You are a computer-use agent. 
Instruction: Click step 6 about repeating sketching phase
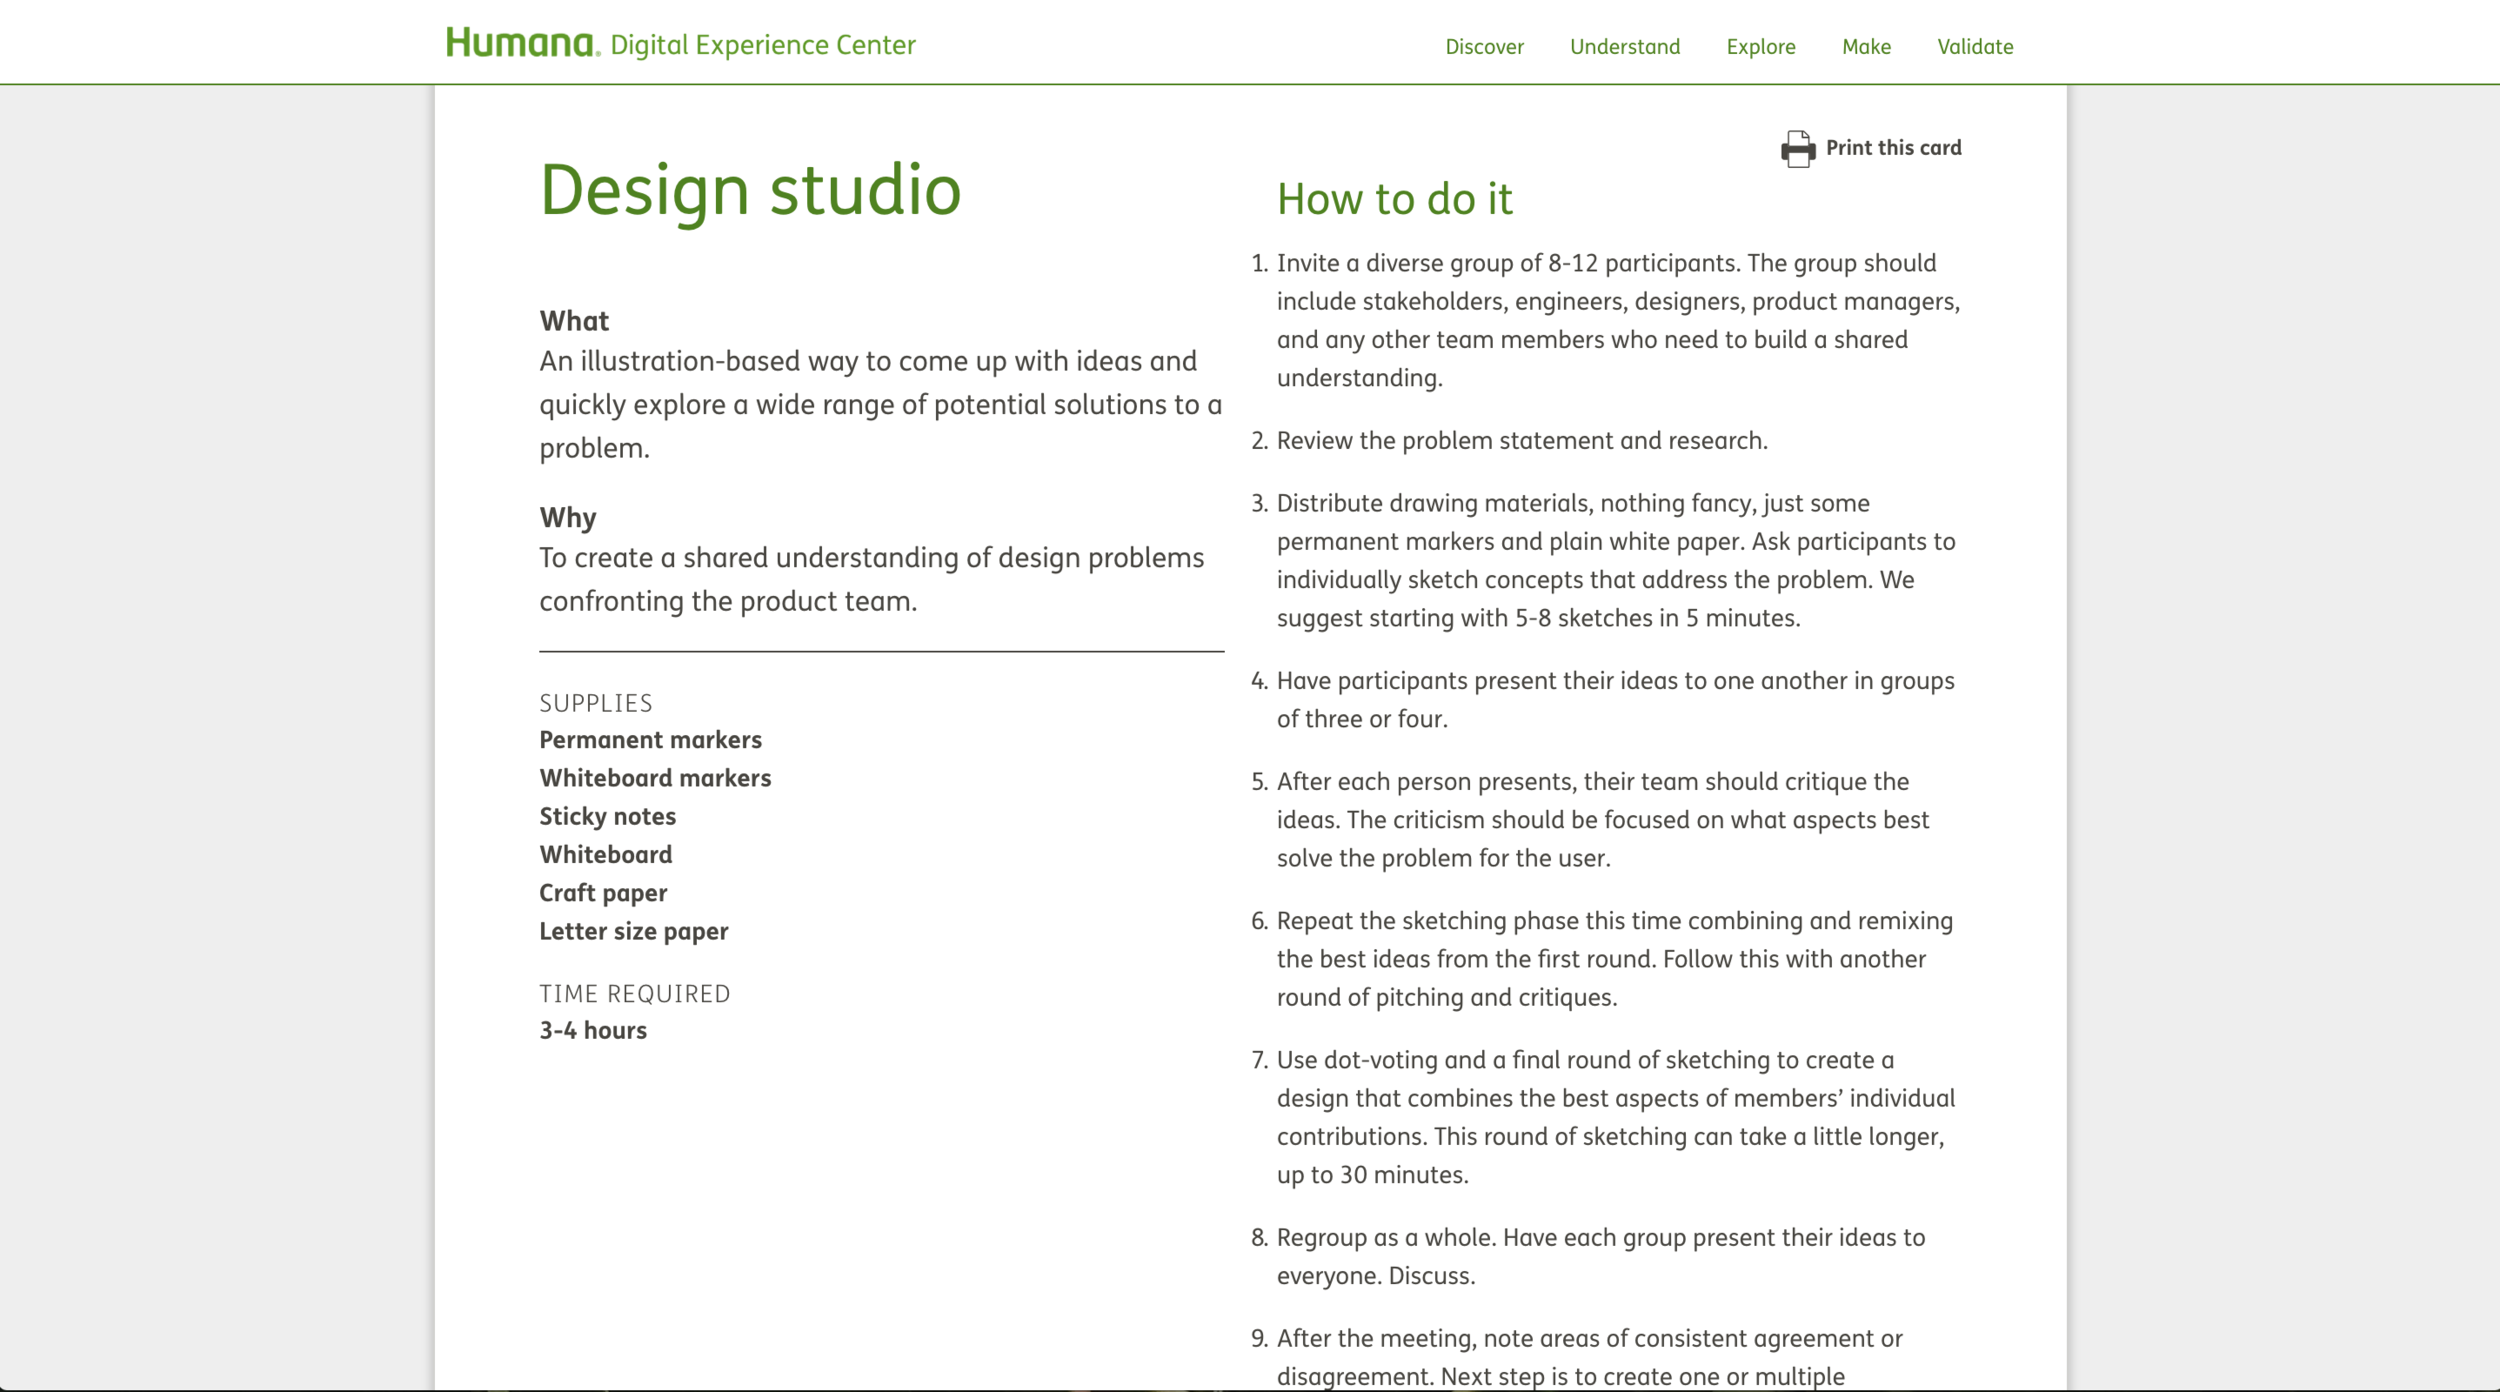coord(1602,959)
